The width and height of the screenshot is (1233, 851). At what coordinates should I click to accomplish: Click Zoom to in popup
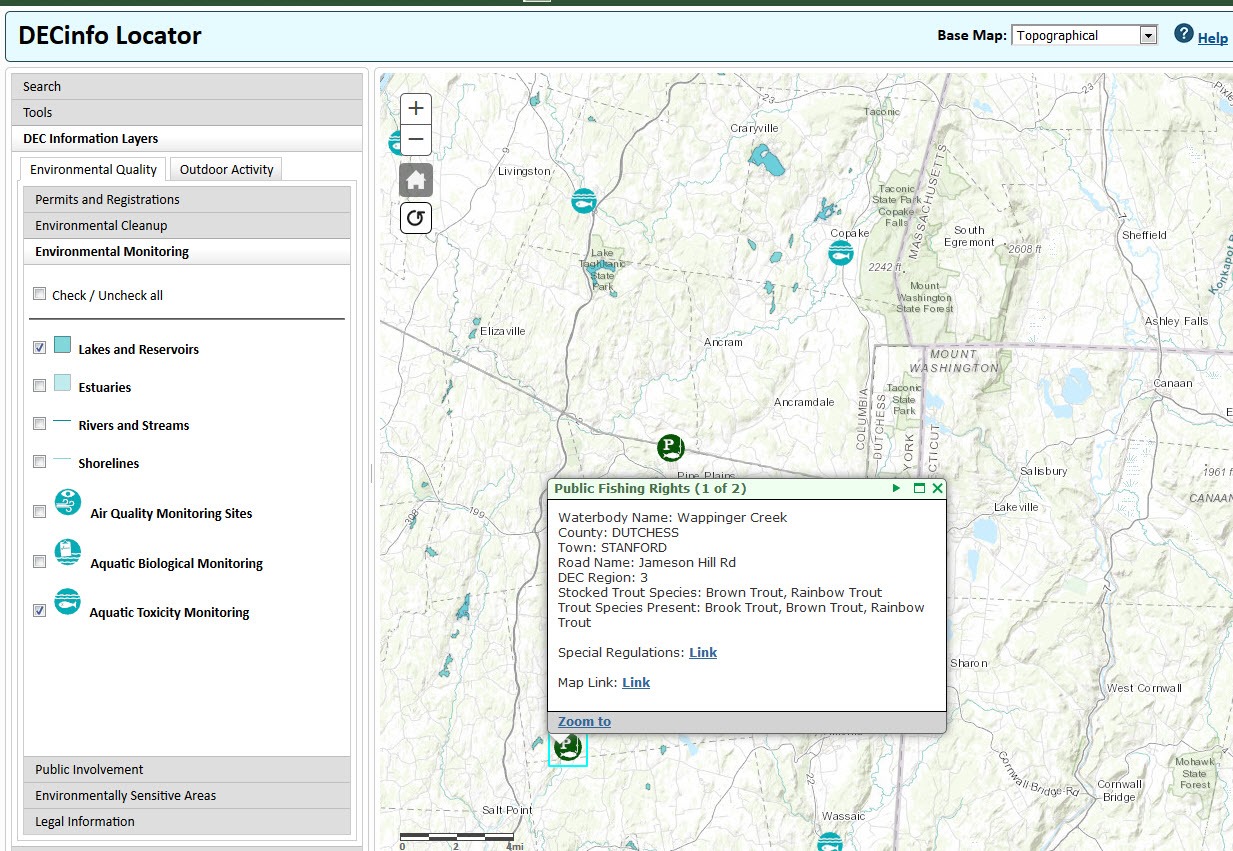[x=584, y=721]
